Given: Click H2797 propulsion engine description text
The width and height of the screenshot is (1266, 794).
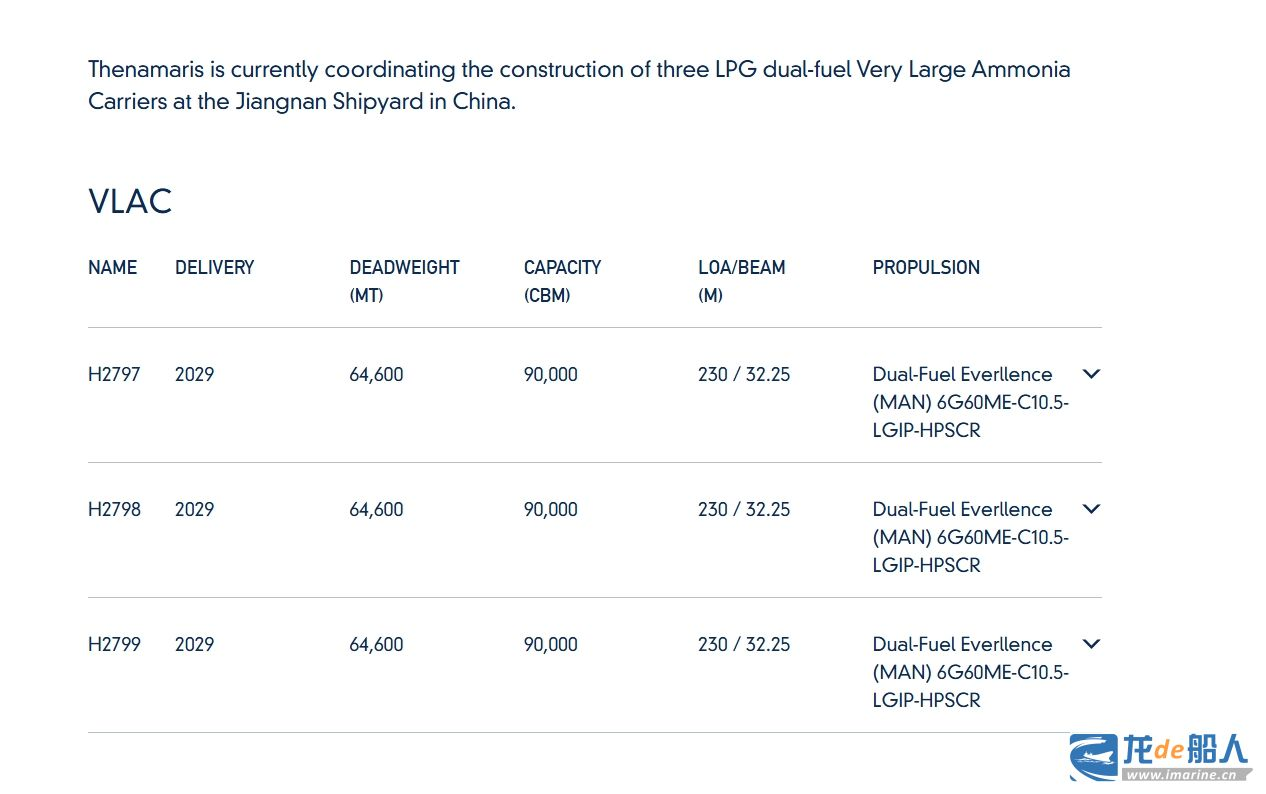Looking at the screenshot, I should 970,402.
